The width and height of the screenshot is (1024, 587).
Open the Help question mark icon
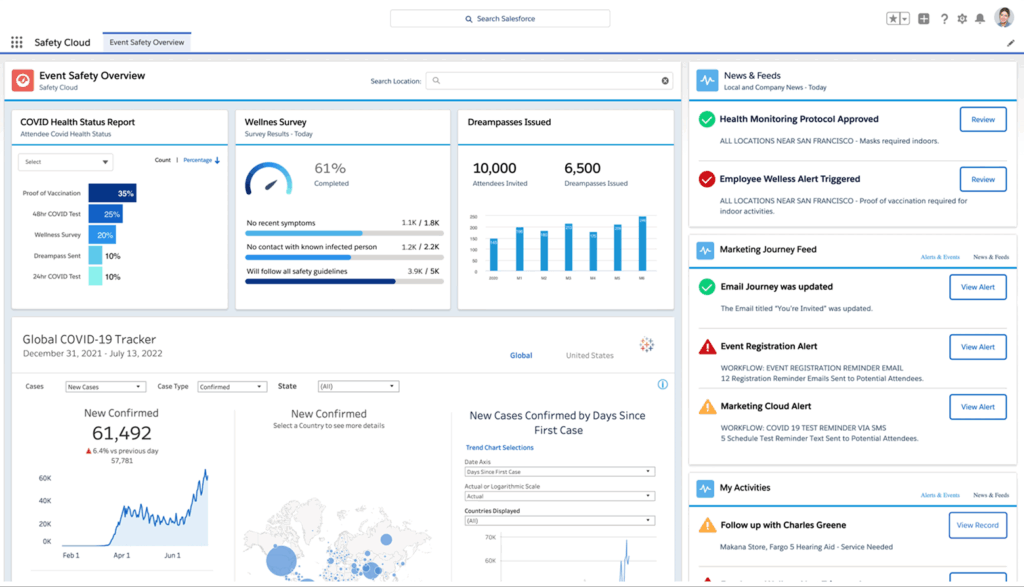point(944,18)
